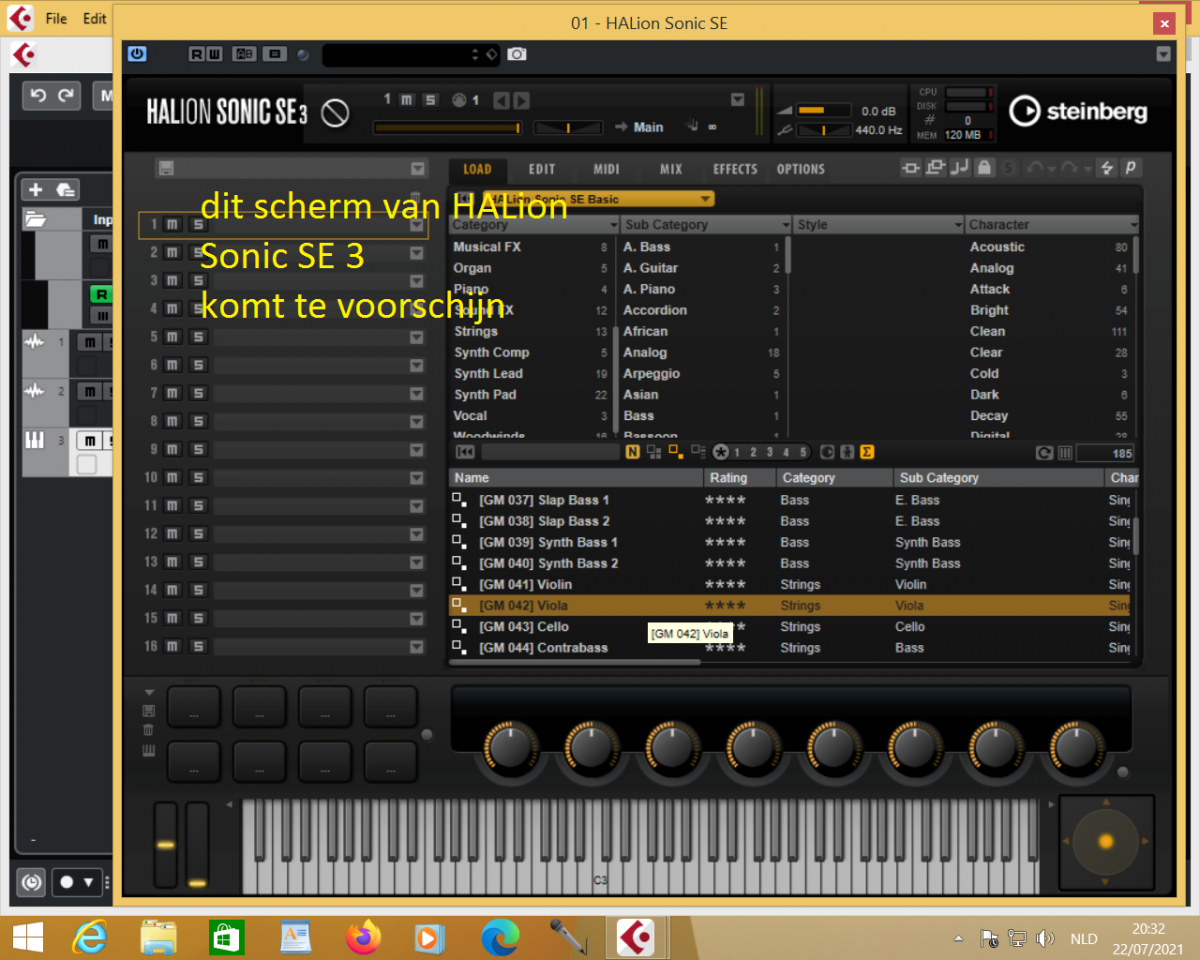Click the results refresh icon near count 185
Screen dimensions: 1200x960
click(x=1044, y=453)
